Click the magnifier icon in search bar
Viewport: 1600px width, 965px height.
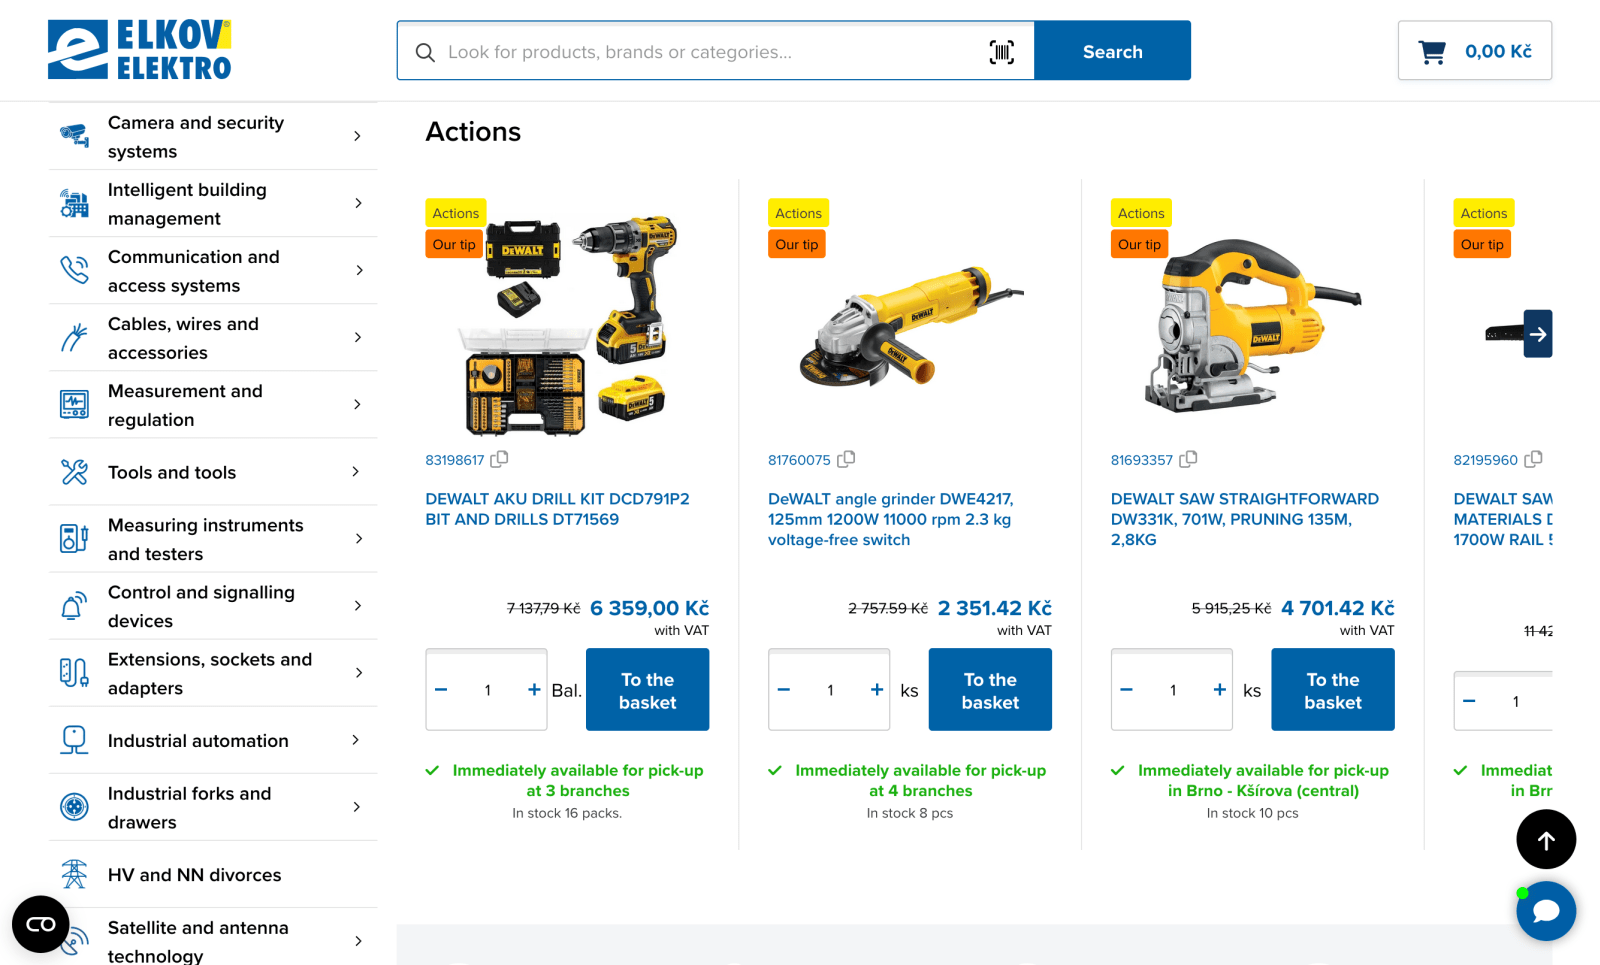pos(425,52)
